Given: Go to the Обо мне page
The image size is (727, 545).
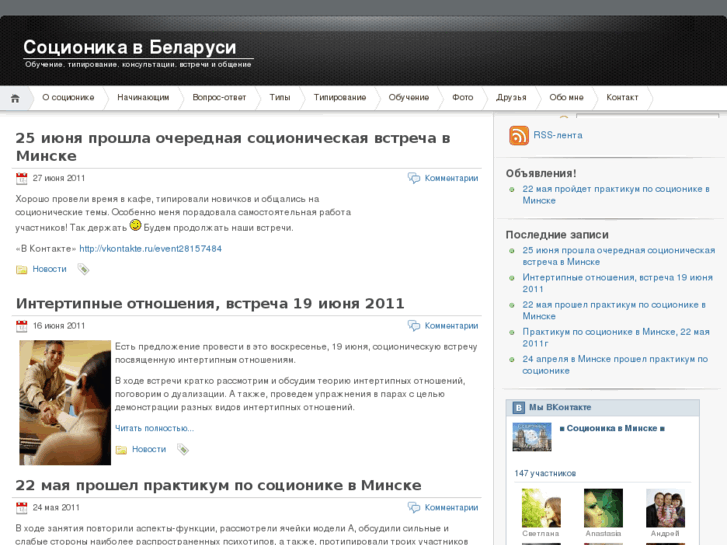Looking at the screenshot, I should point(567,97).
